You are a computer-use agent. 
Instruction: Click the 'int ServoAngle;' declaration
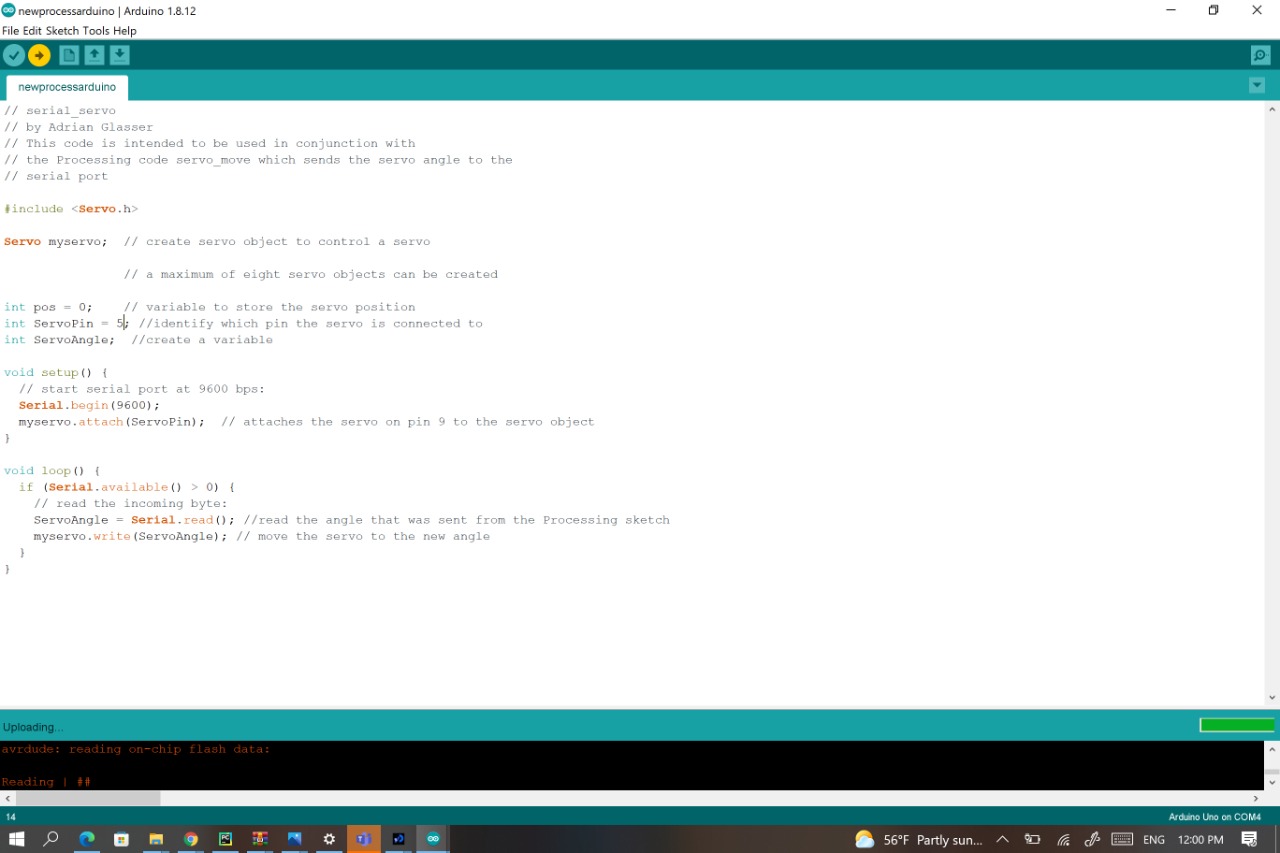pyautogui.click(x=59, y=340)
